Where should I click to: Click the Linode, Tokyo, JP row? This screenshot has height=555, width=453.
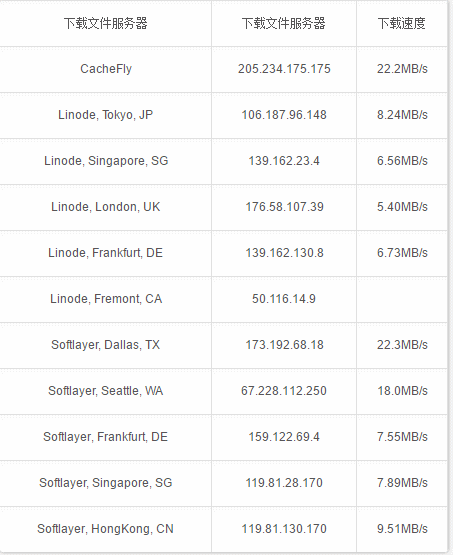224,115
